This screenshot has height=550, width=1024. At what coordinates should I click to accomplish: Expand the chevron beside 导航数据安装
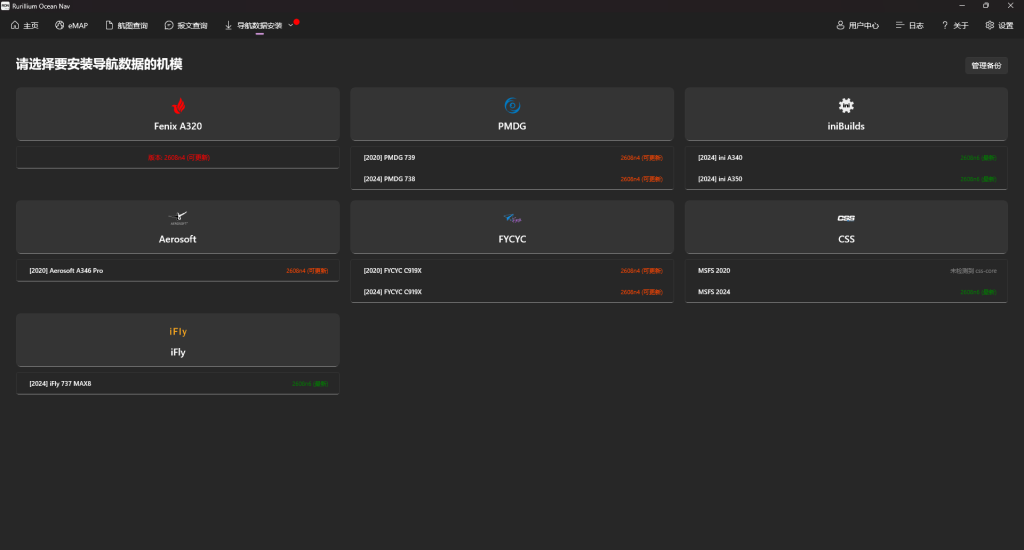(x=291, y=25)
